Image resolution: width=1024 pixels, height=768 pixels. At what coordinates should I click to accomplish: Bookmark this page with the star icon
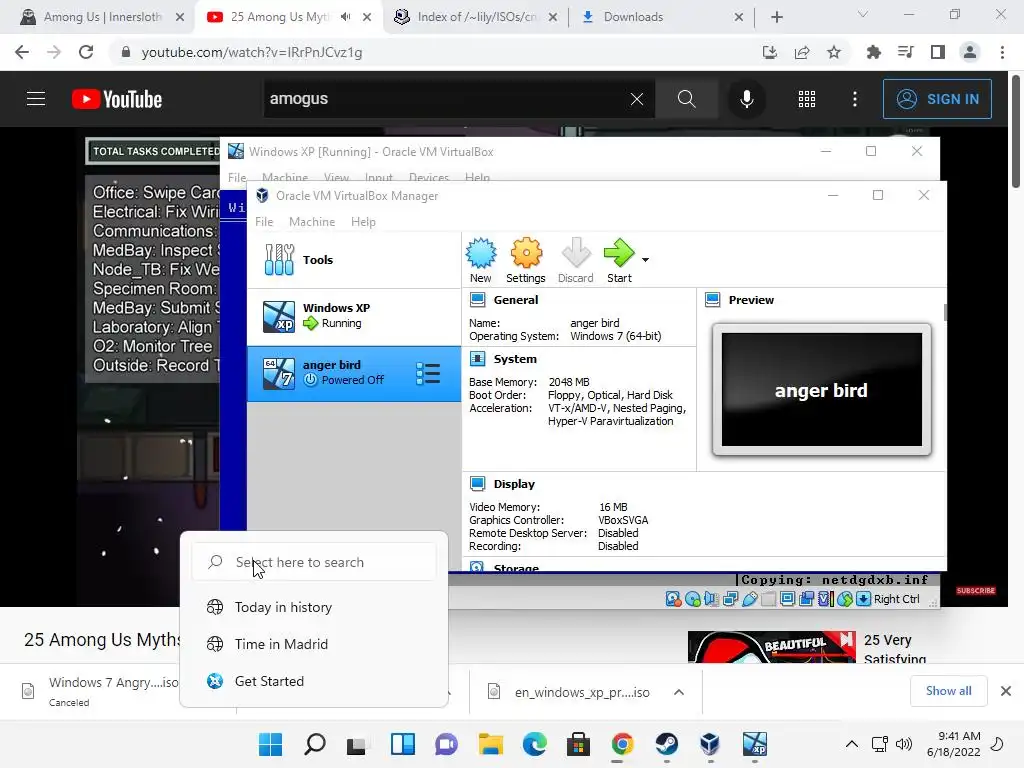[834, 52]
